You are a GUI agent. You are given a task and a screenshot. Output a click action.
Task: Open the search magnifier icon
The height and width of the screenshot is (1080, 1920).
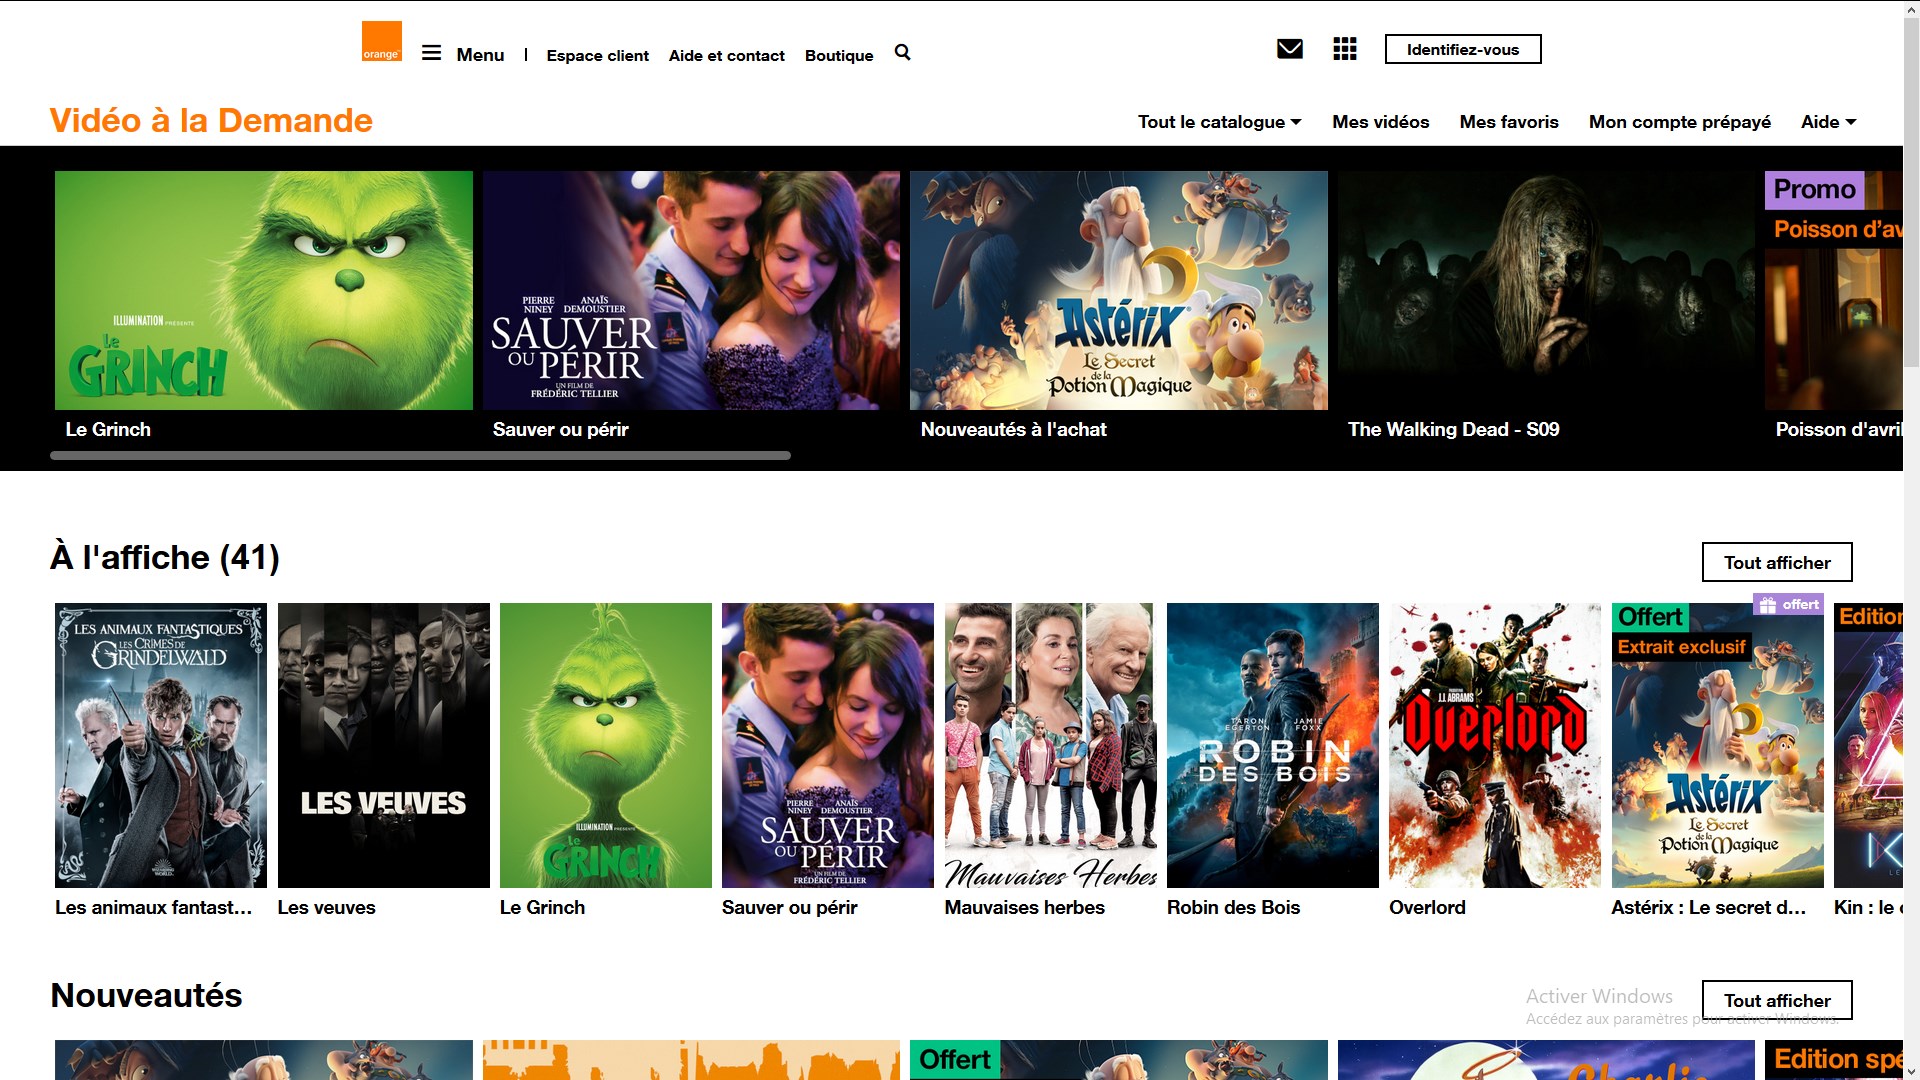point(902,52)
